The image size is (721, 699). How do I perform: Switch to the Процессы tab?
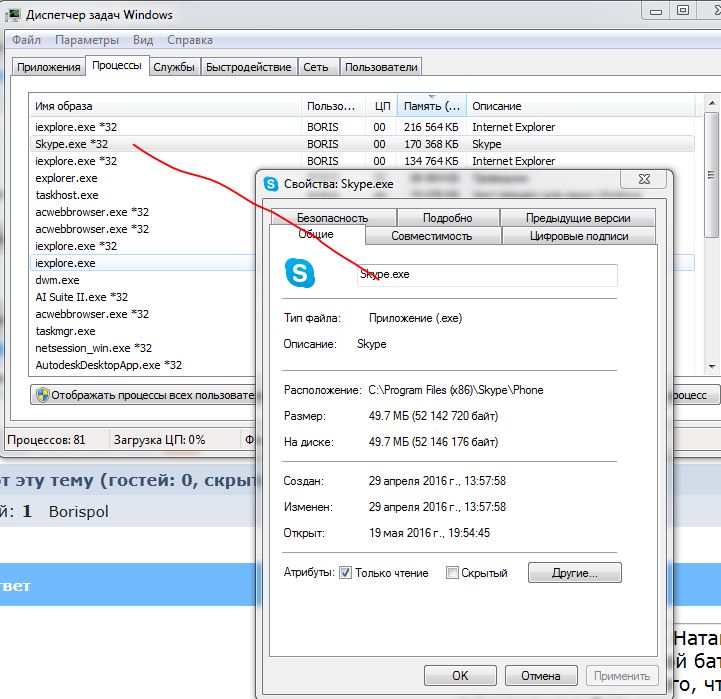[x=117, y=65]
